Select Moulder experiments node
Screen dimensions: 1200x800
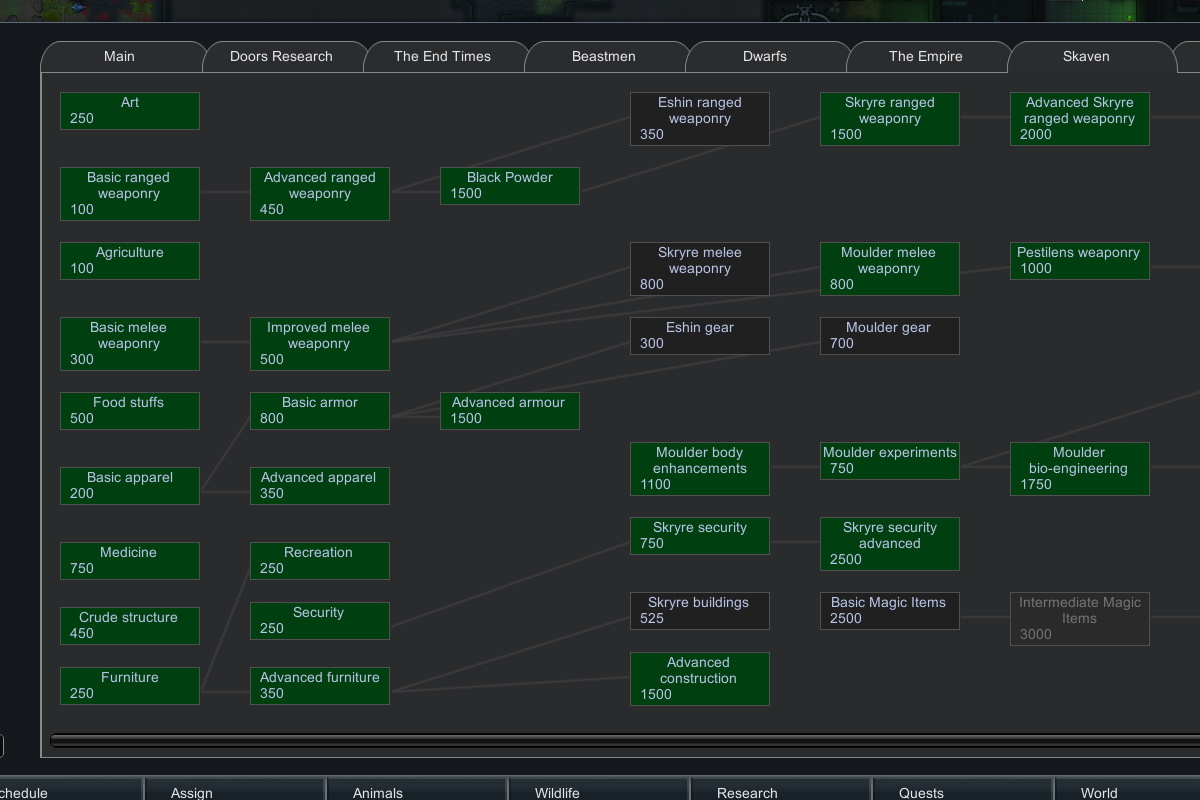click(x=890, y=461)
